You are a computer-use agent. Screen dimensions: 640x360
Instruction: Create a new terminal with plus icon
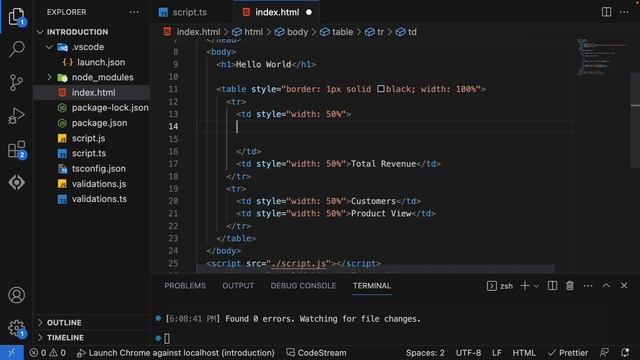525,286
